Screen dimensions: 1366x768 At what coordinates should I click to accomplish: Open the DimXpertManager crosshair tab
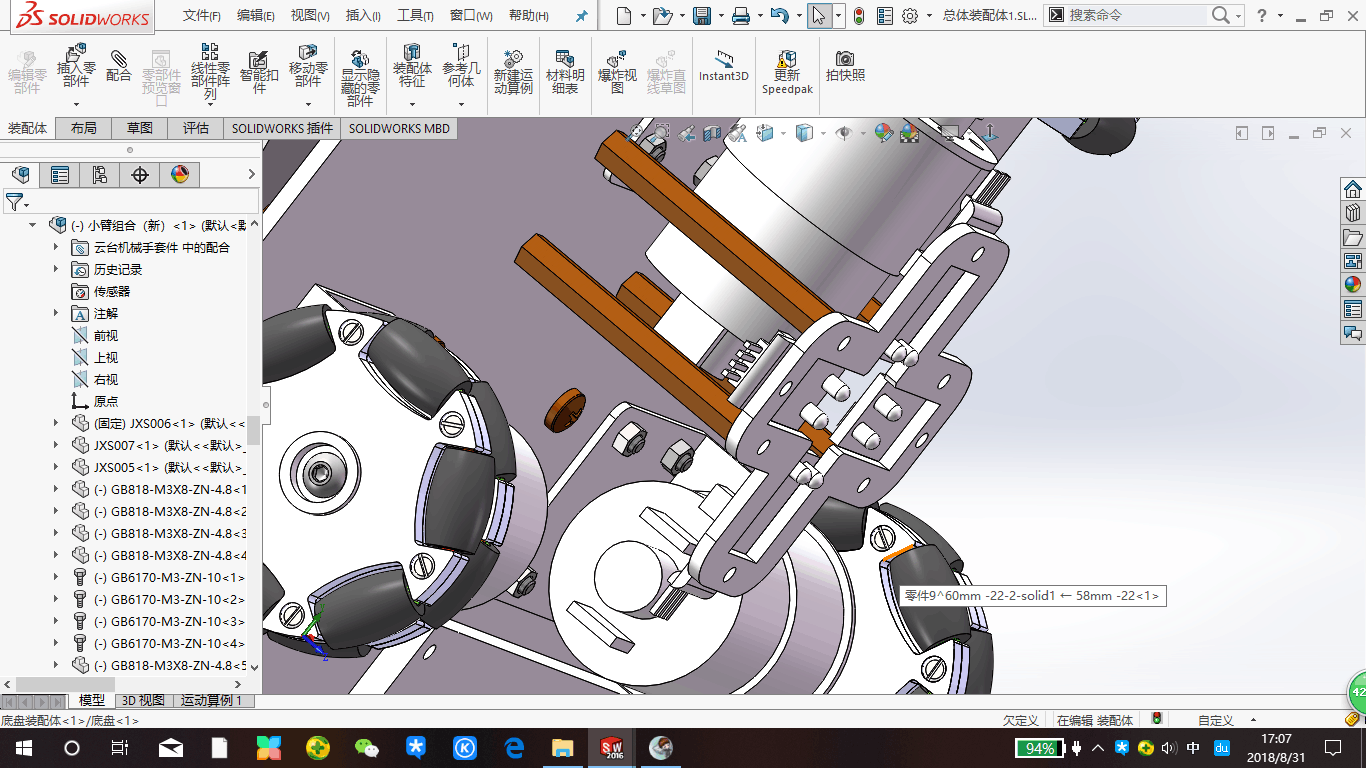140,175
